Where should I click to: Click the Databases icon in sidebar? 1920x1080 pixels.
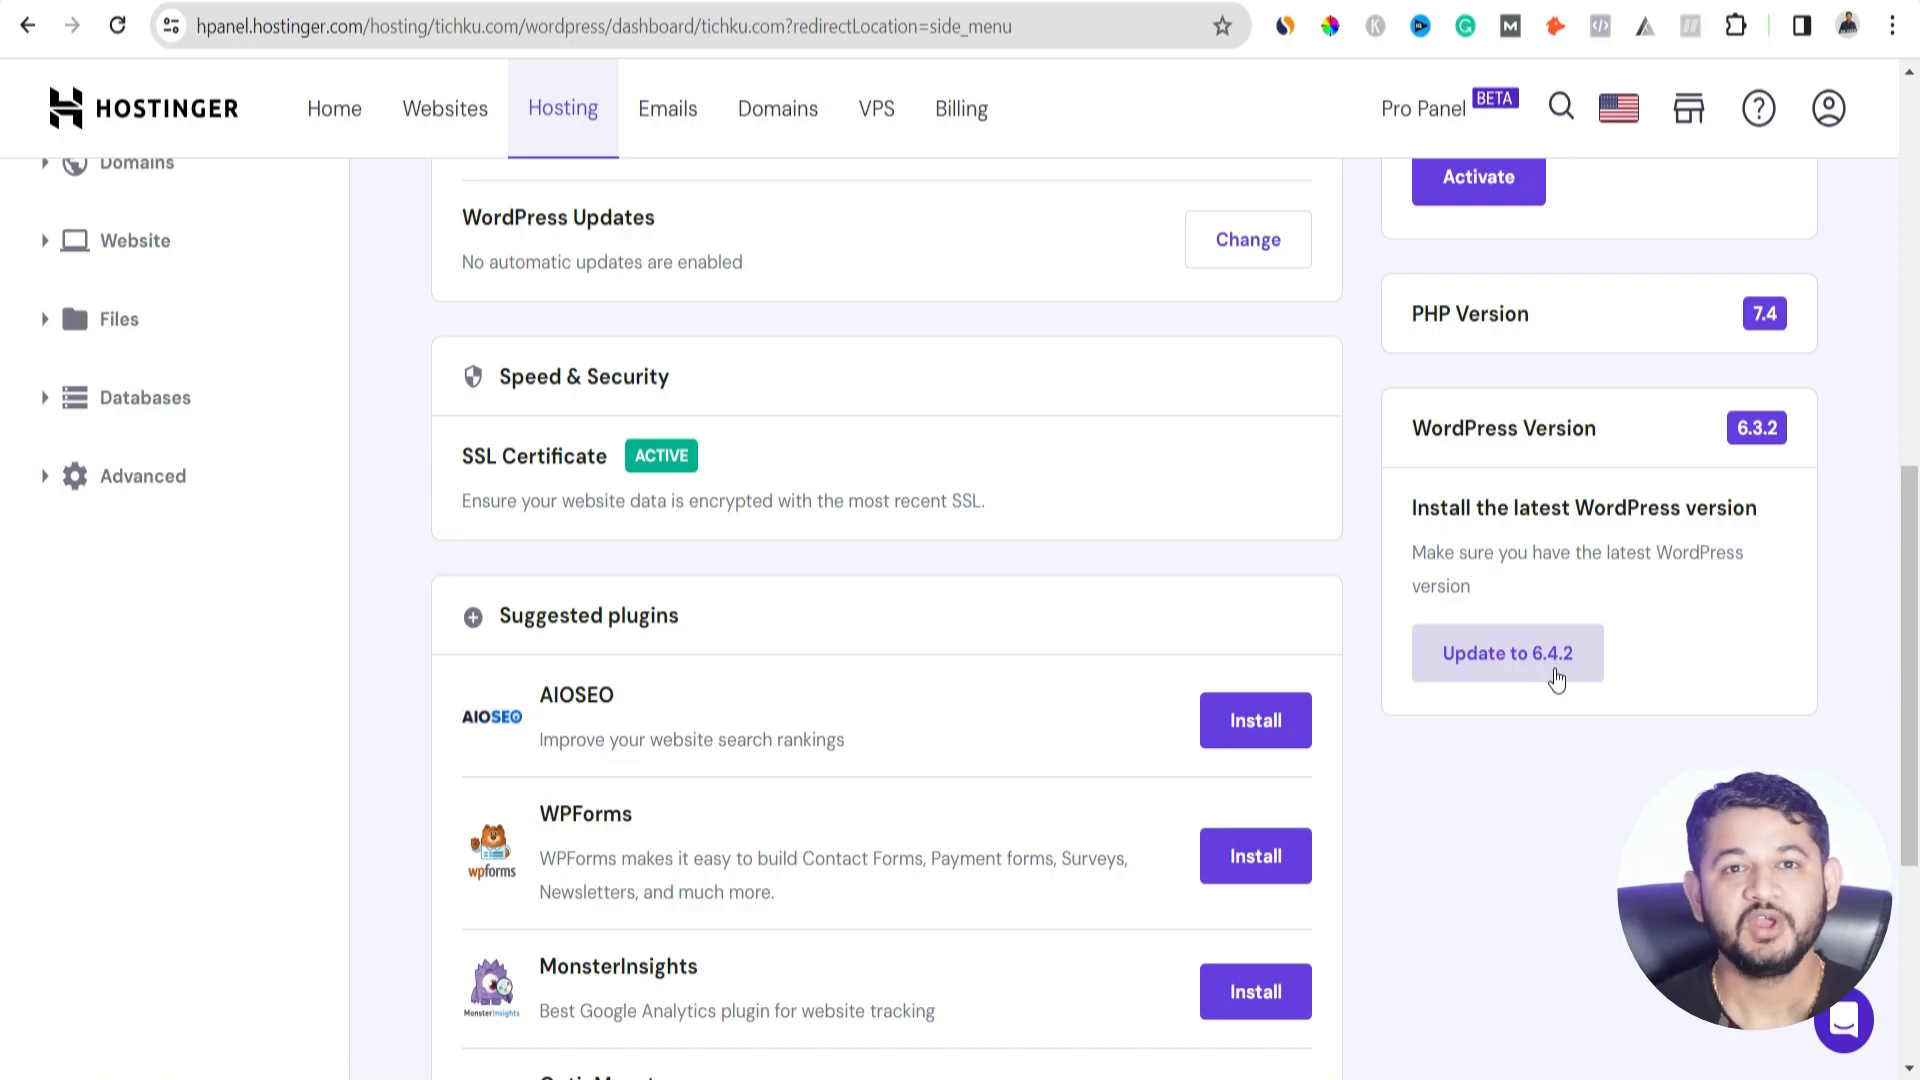pyautogui.click(x=75, y=398)
